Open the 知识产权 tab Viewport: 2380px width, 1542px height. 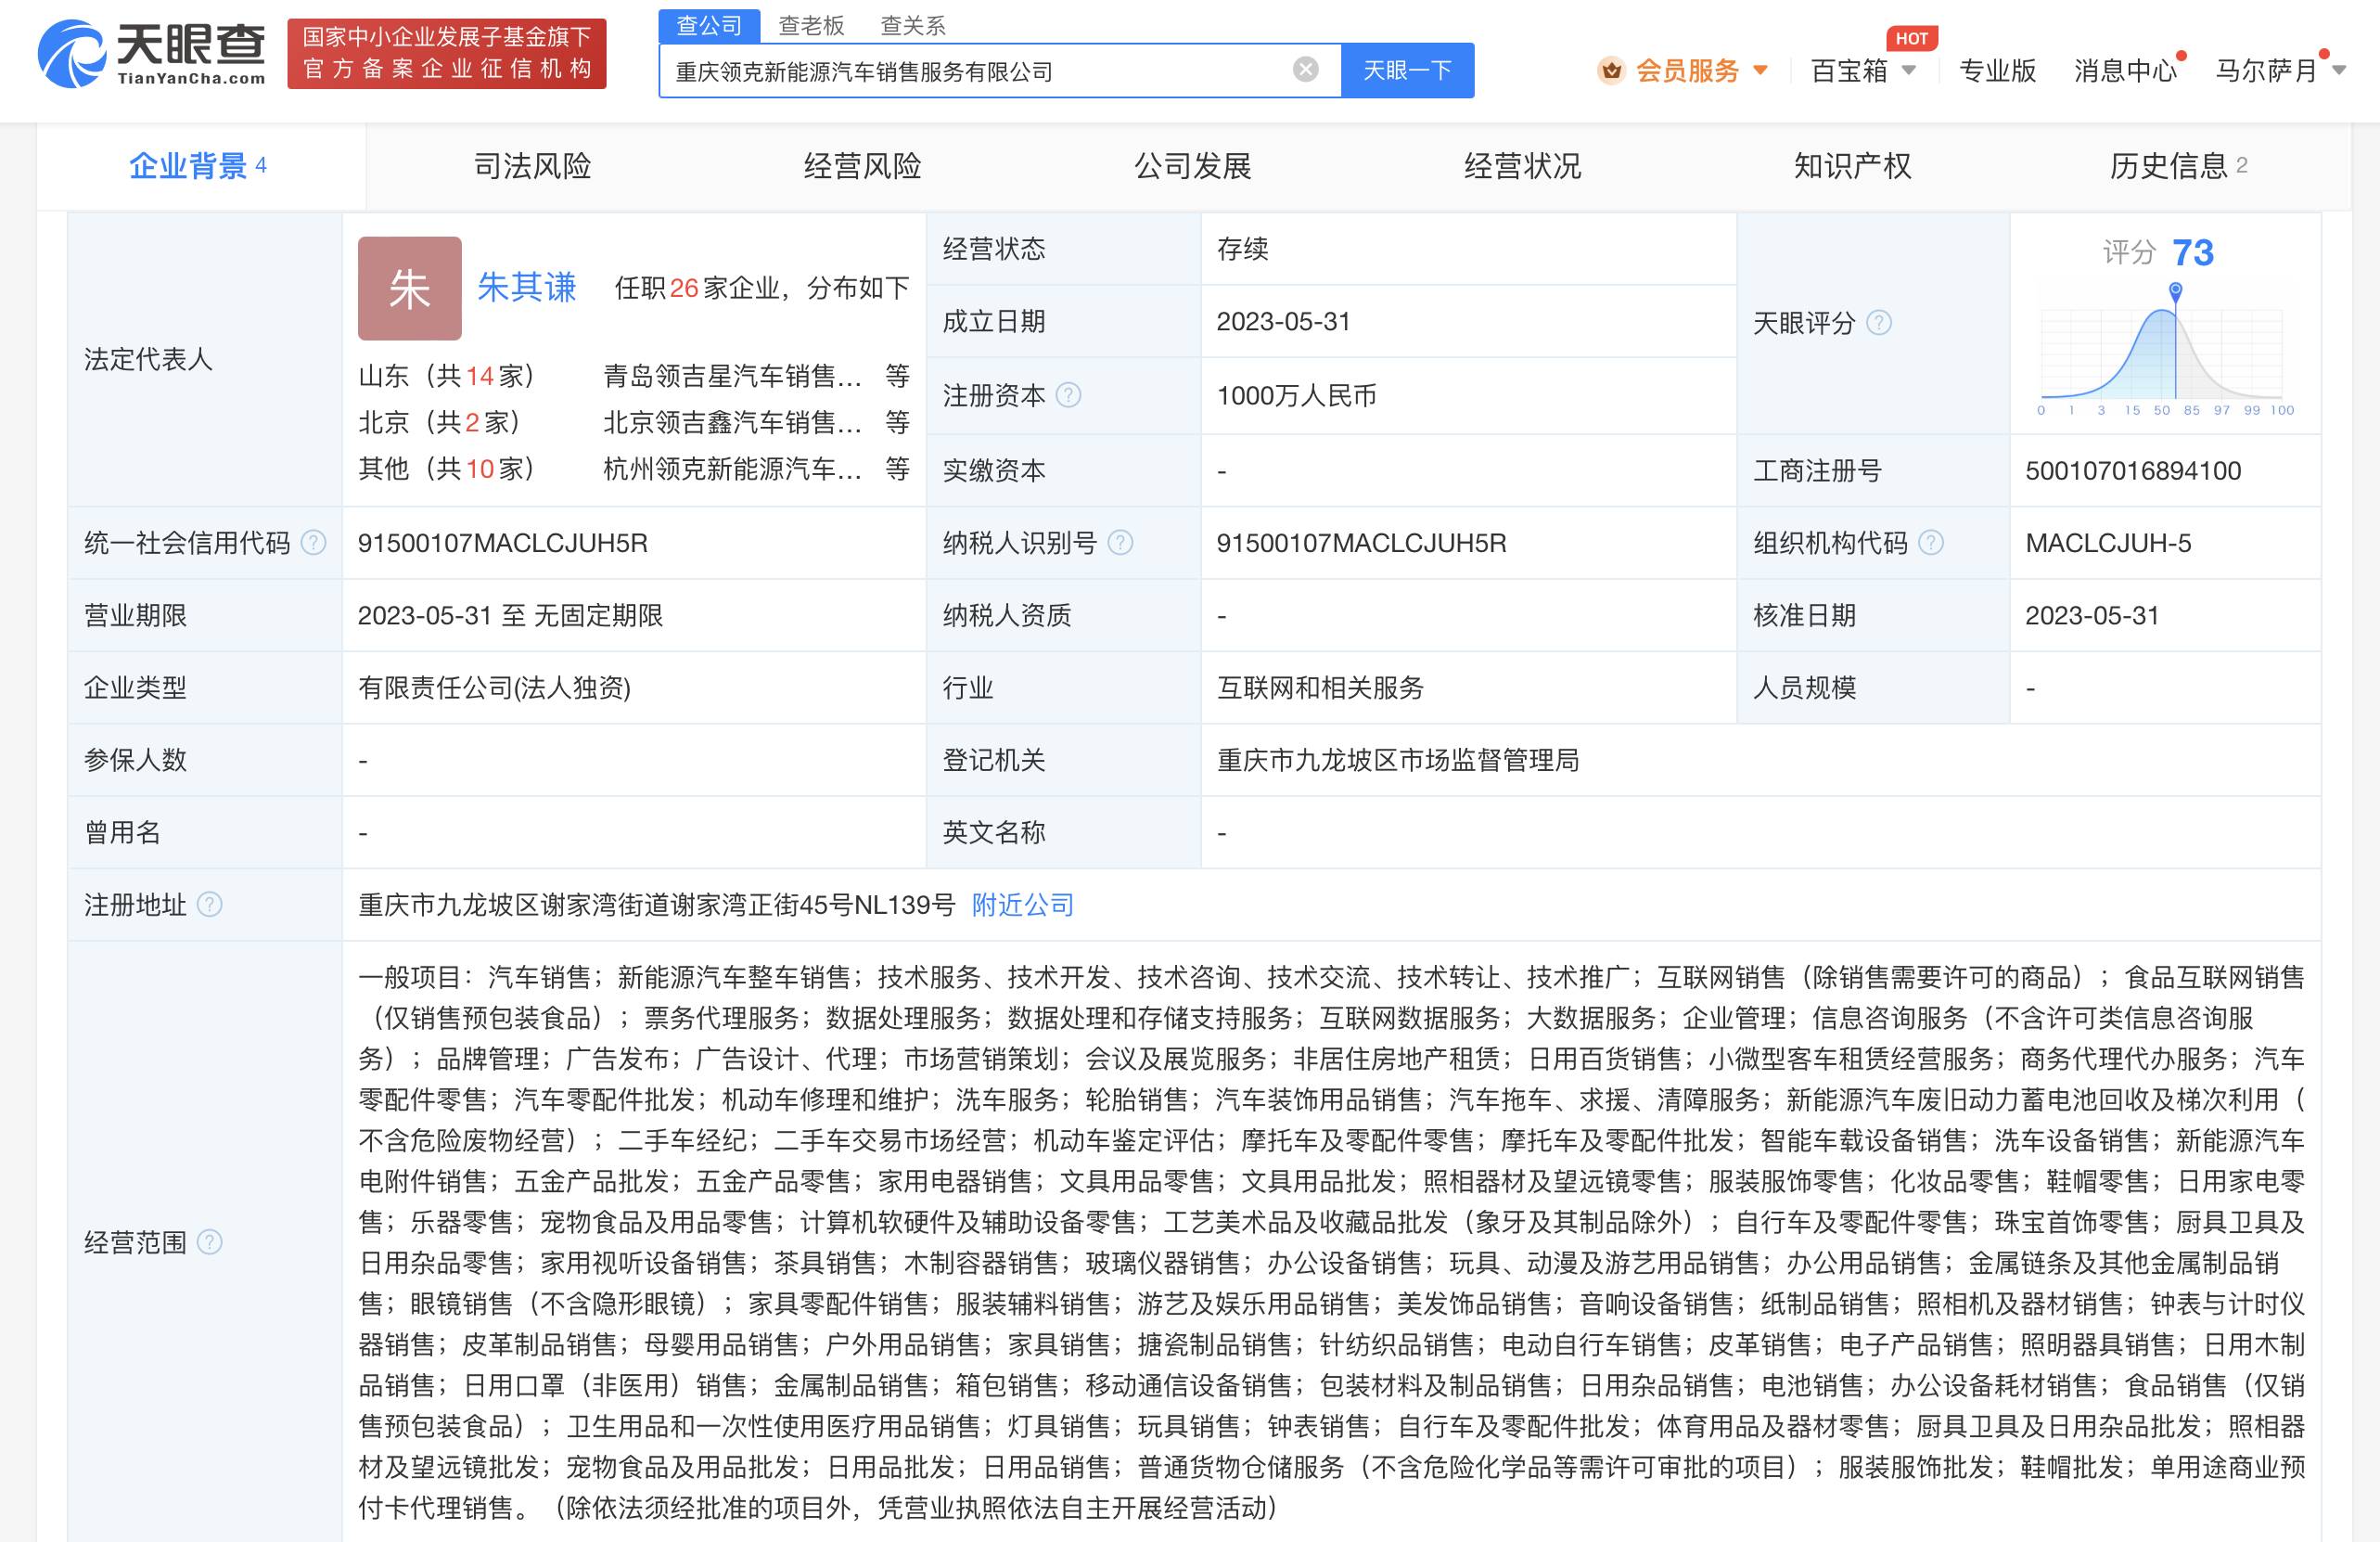pyautogui.click(x=1852, y=166)
